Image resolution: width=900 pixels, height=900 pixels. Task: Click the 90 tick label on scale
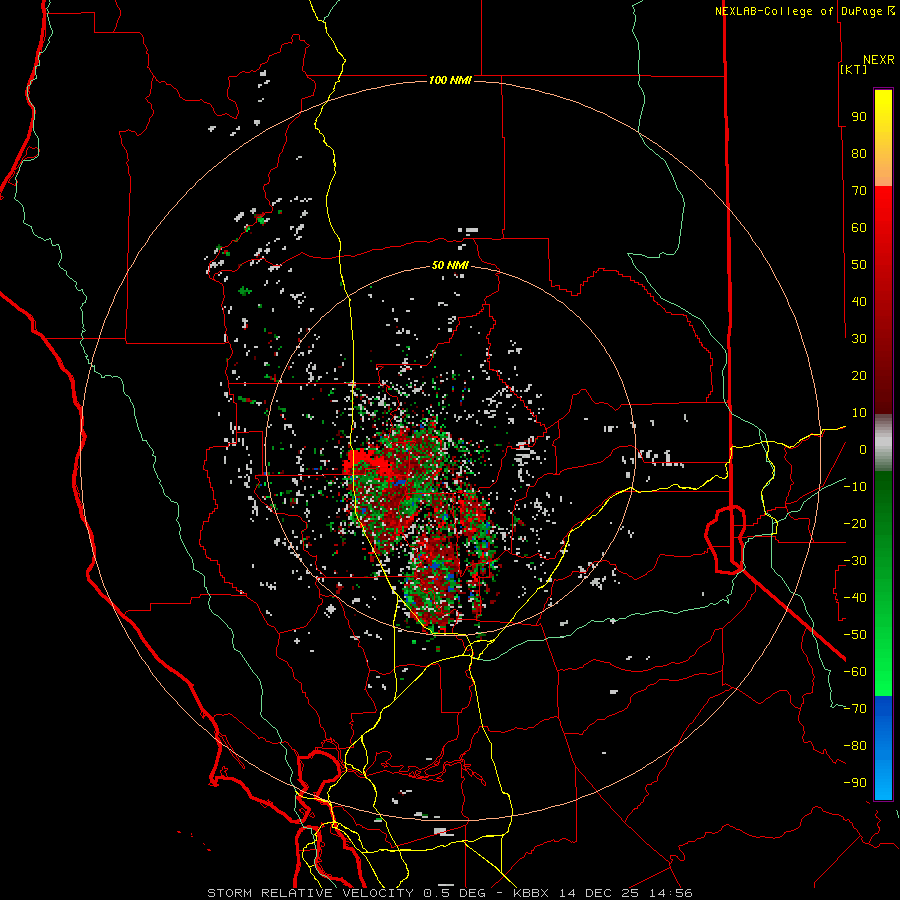click(x=859, y=117)
